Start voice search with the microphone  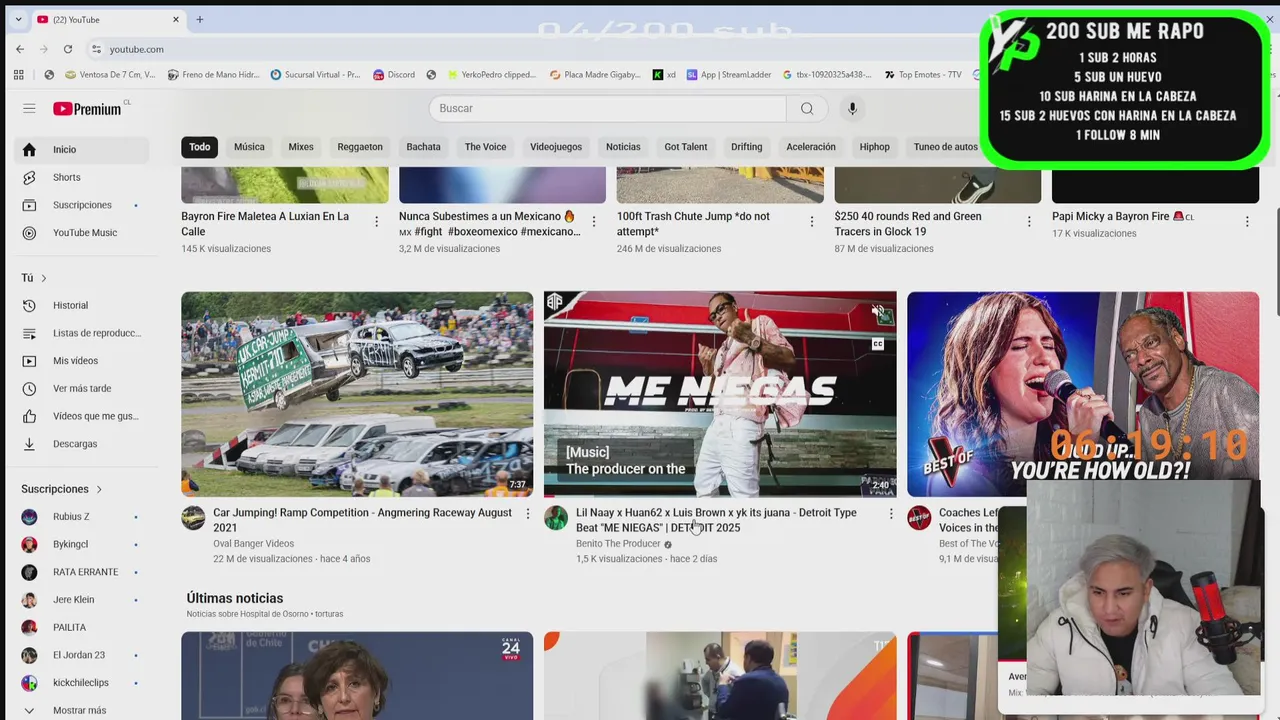point(852,108)
